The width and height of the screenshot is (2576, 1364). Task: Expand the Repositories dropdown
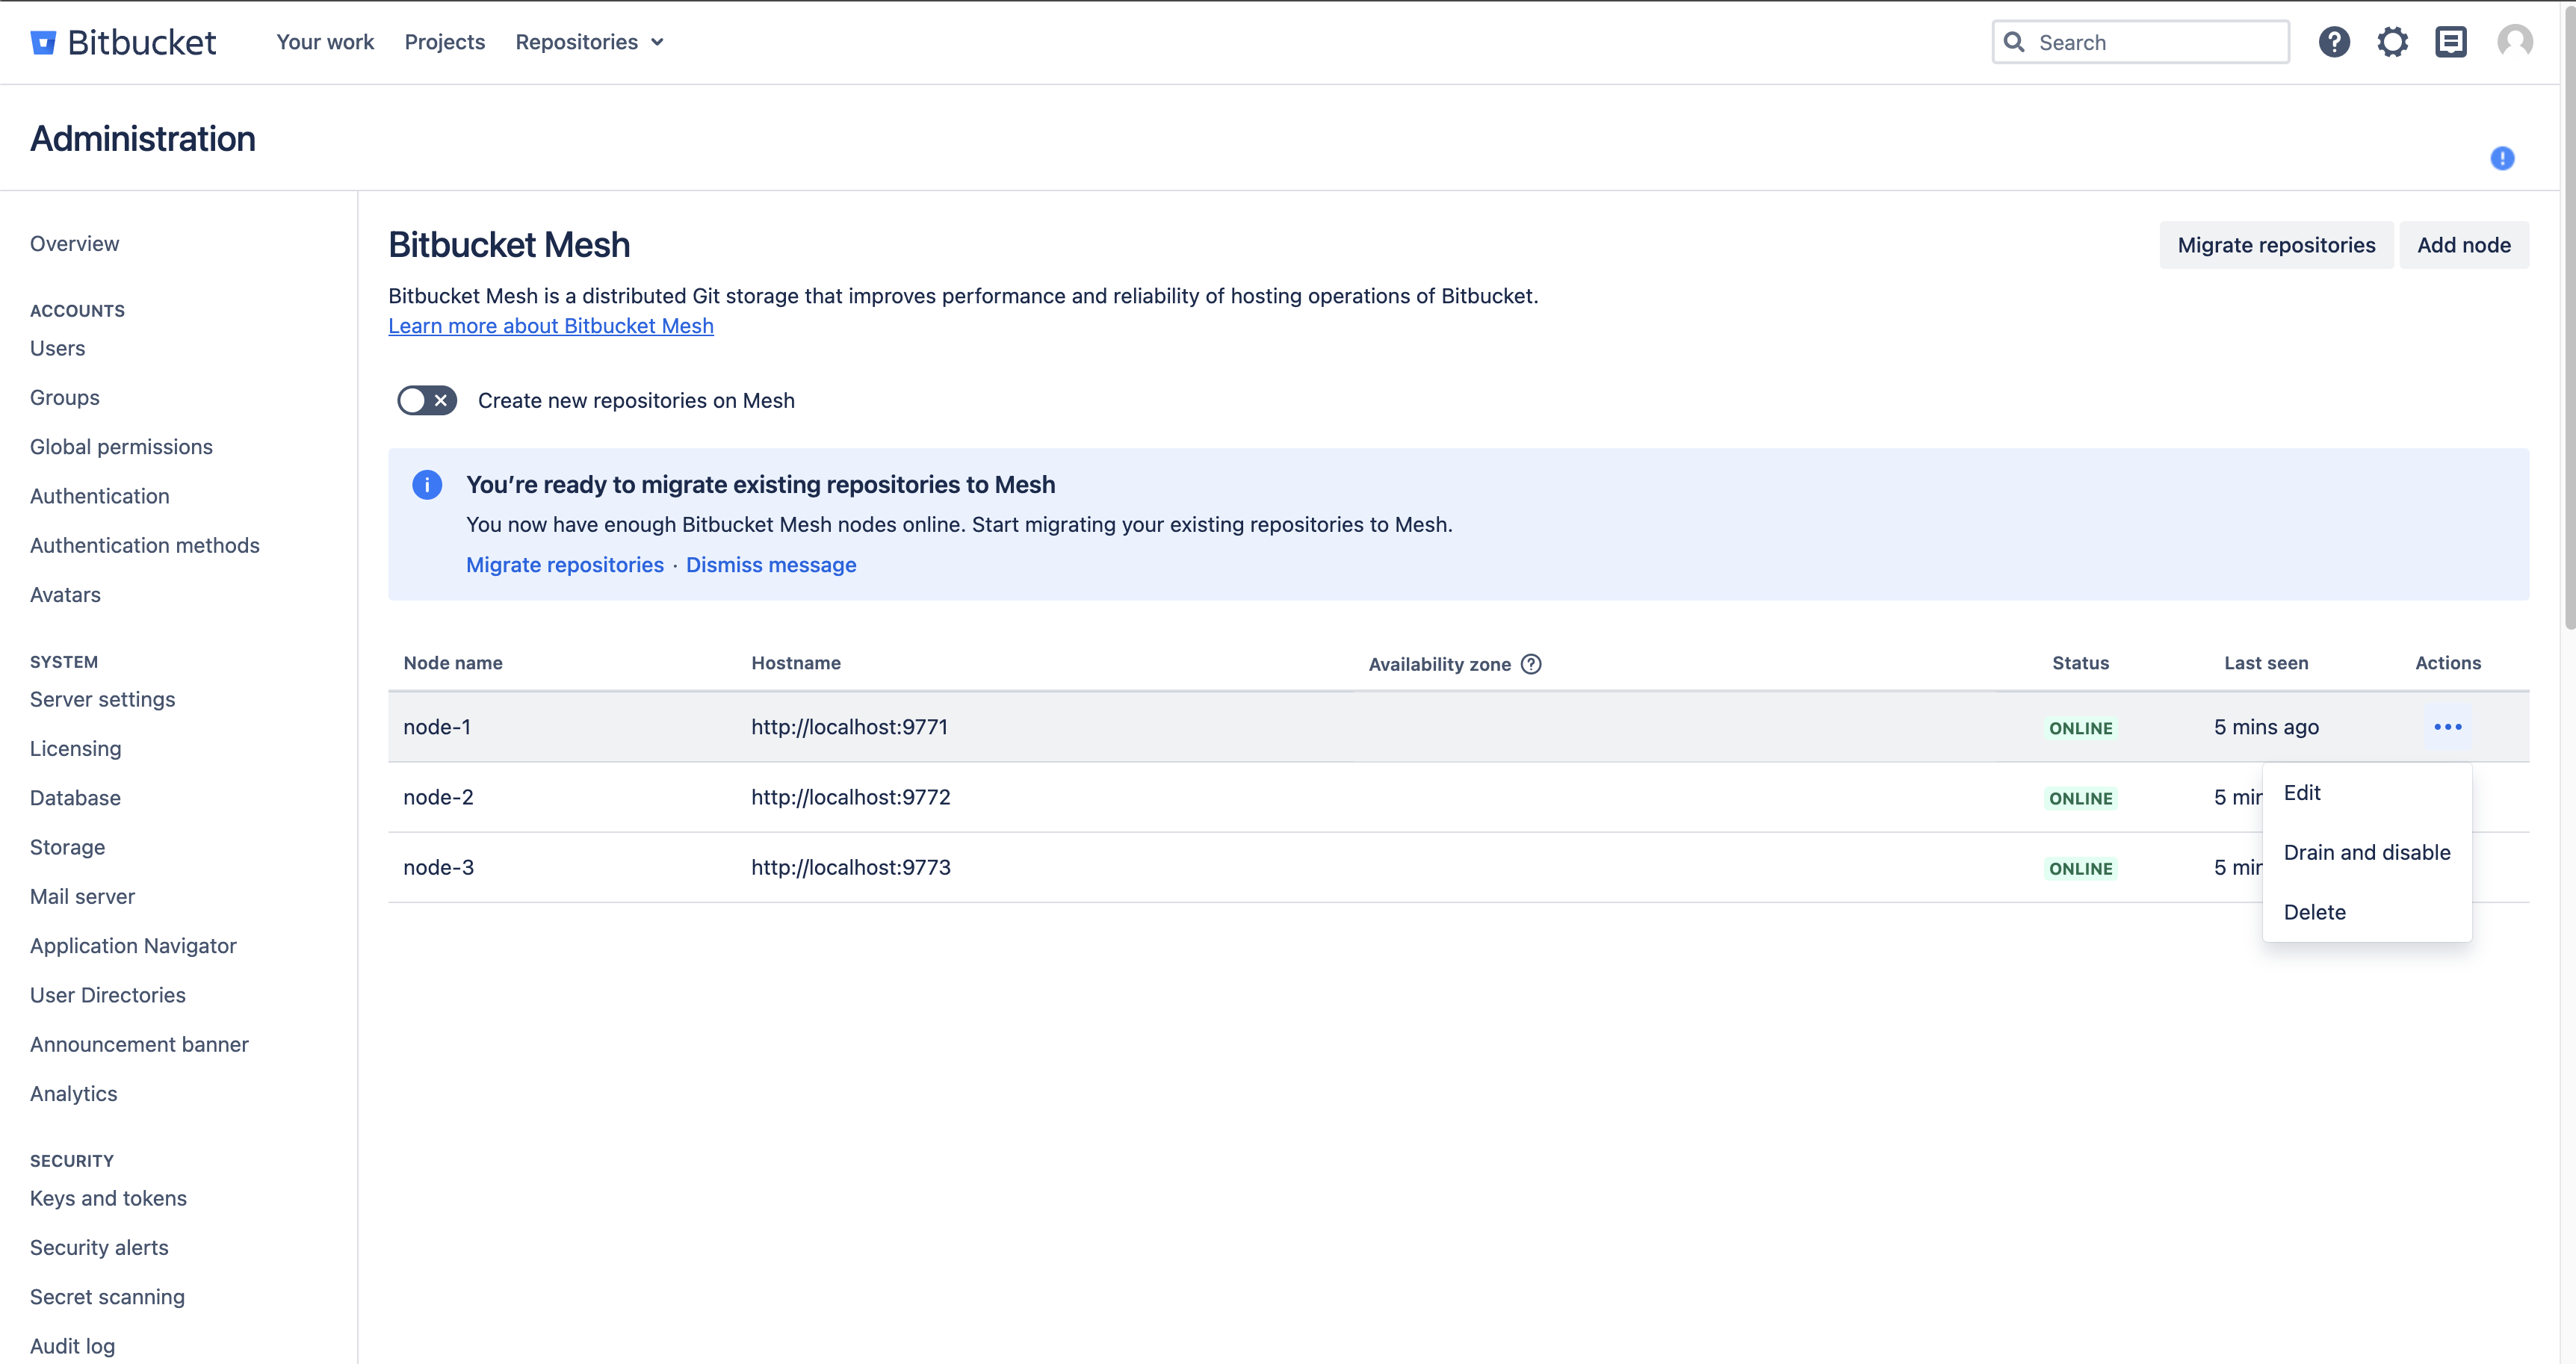(589, 41)
